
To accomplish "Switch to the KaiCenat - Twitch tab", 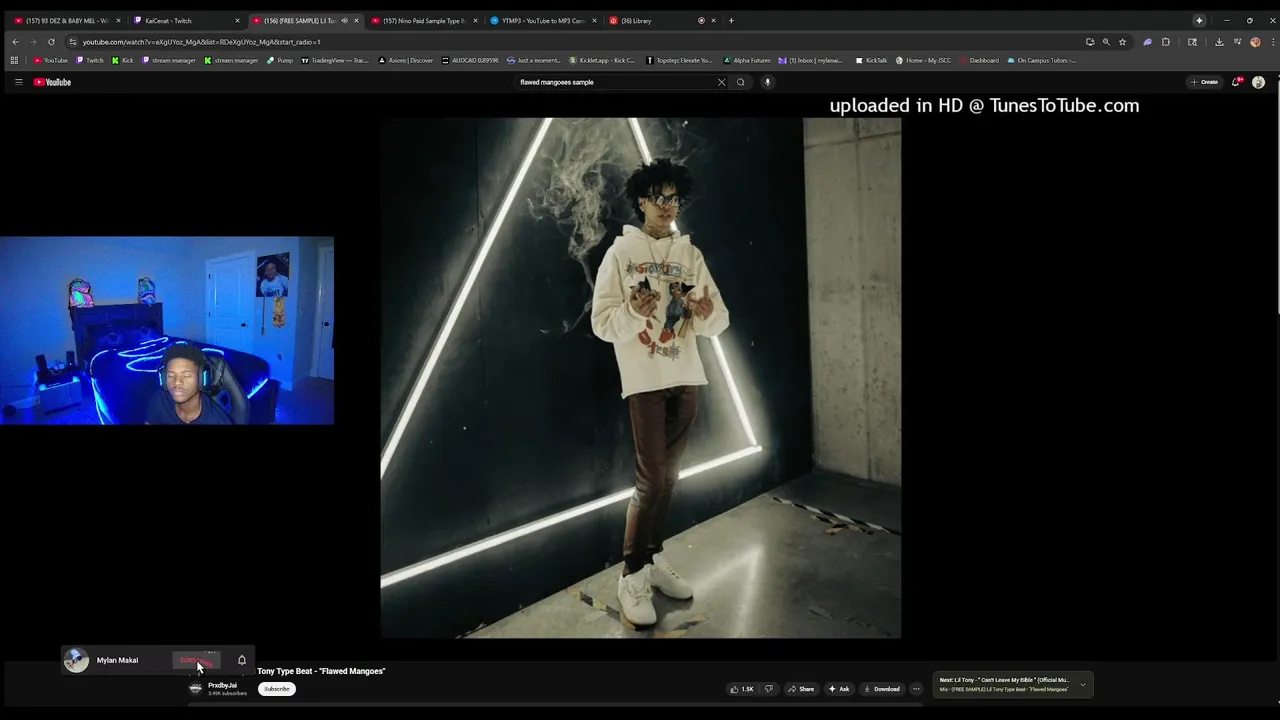I will (x=186, y=20).
